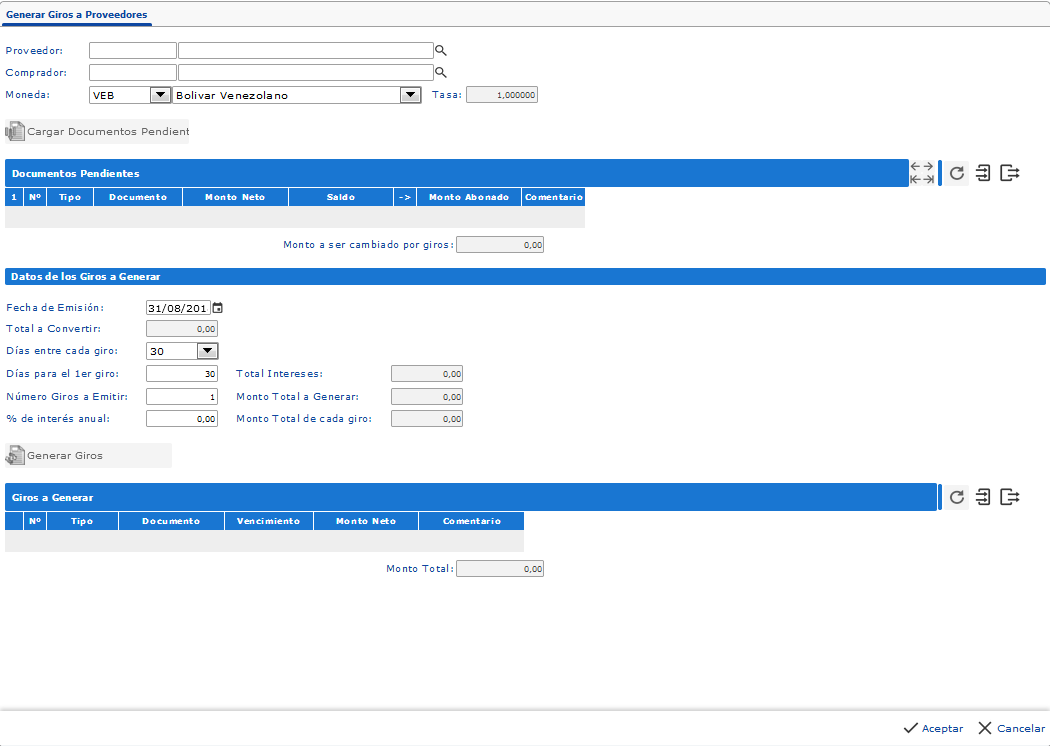Click Documento header in Giros a Generar
Viewport: 1050px width, 746px height.
point(171,521)
